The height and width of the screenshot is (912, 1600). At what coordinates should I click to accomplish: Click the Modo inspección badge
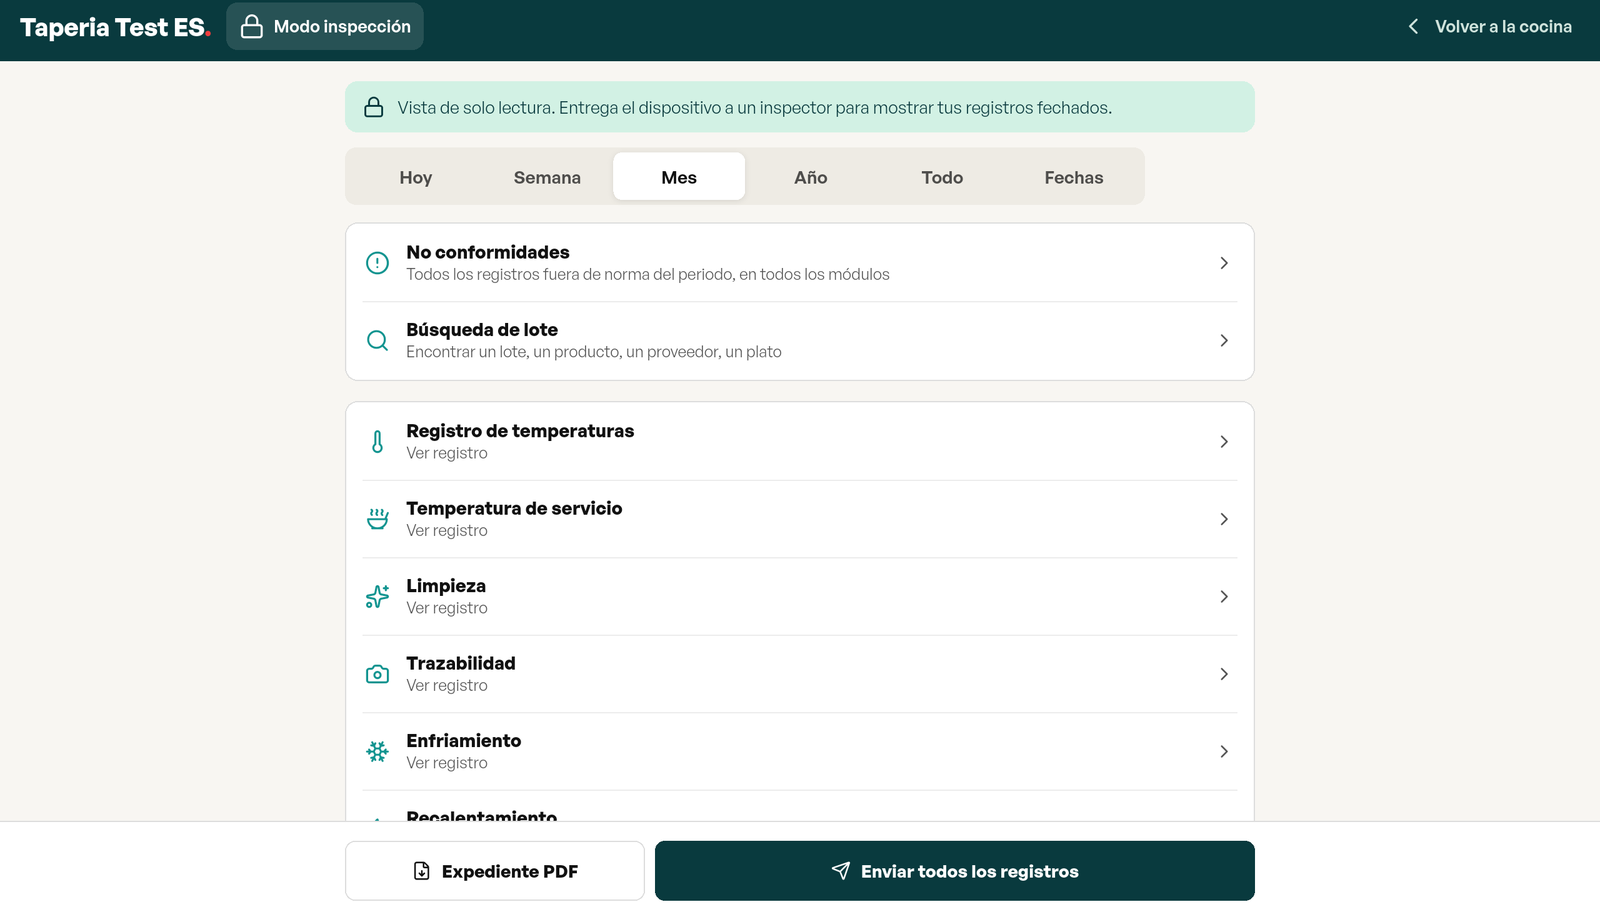(325, 26)
